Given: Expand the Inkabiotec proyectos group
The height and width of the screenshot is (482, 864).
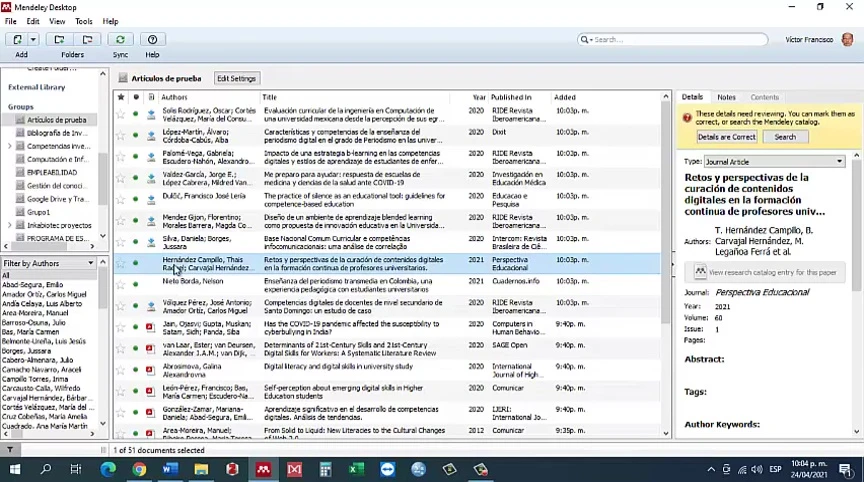Looking at the screenshot, I should pos(9,225).
